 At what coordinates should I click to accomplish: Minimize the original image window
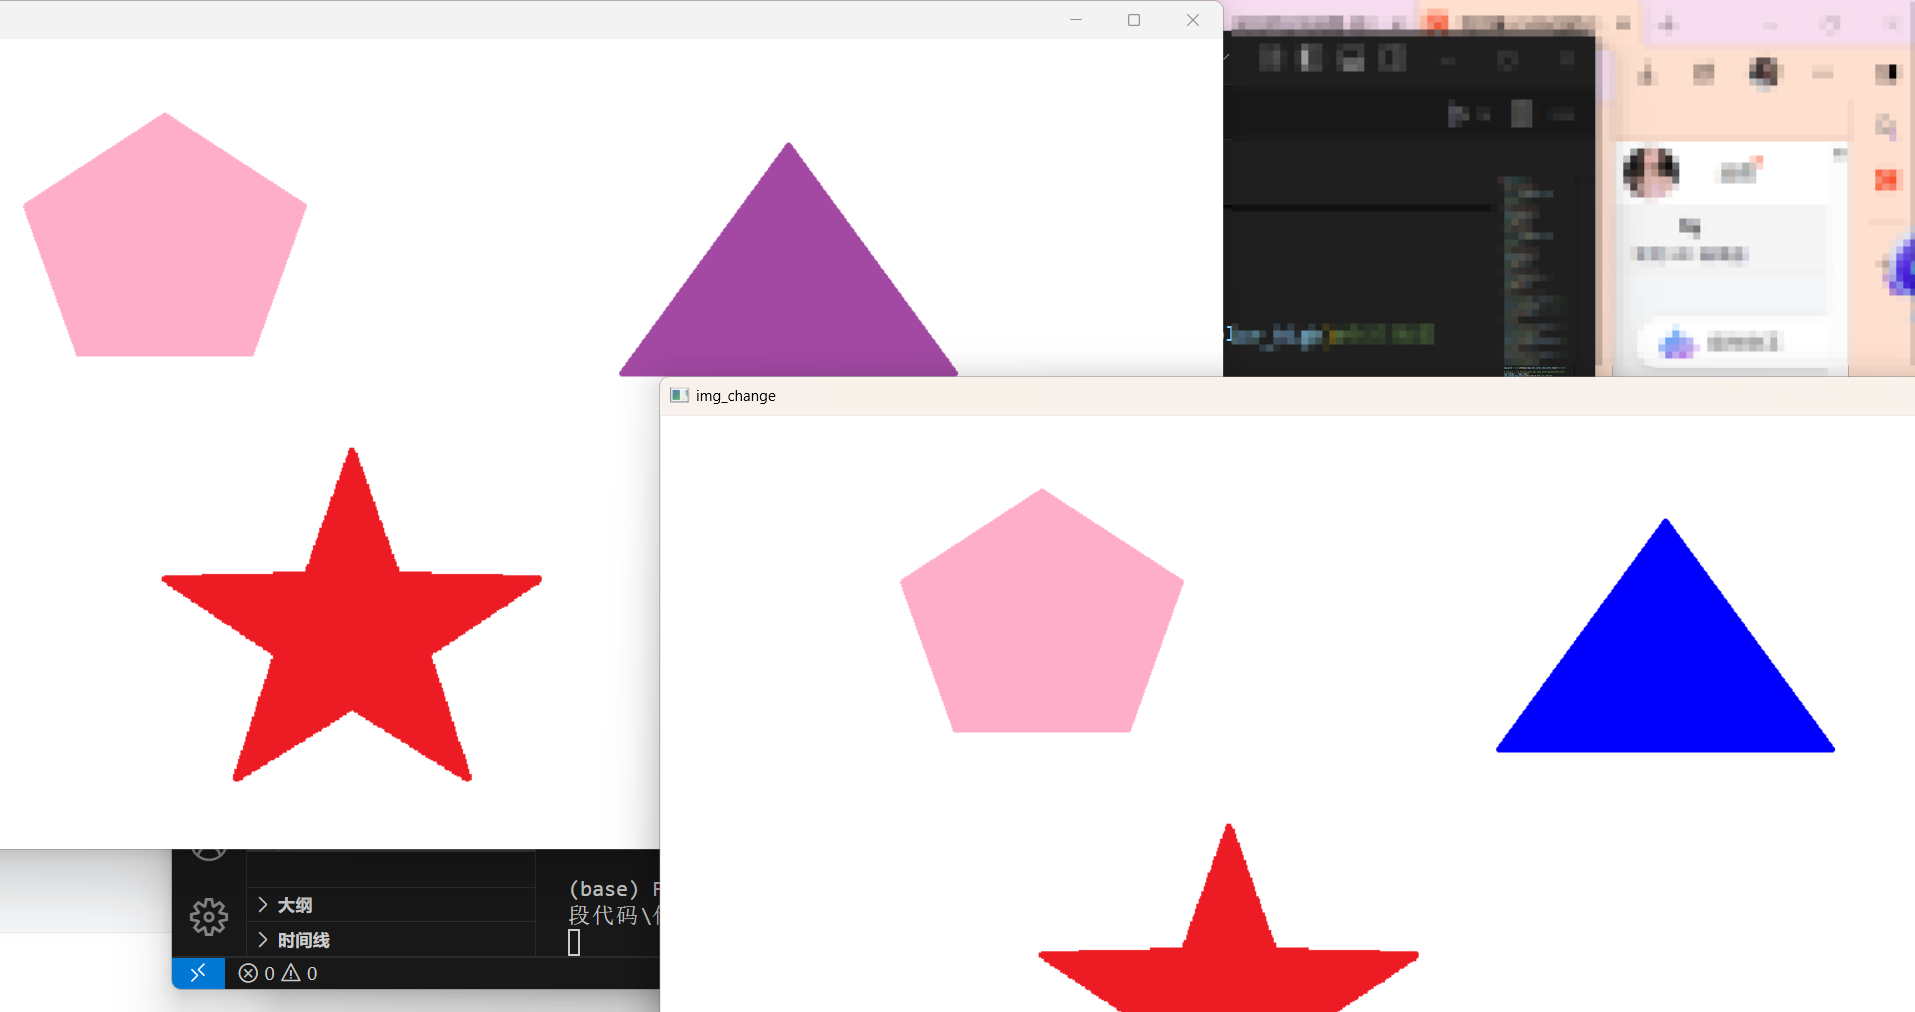[x=1076, y=20]
